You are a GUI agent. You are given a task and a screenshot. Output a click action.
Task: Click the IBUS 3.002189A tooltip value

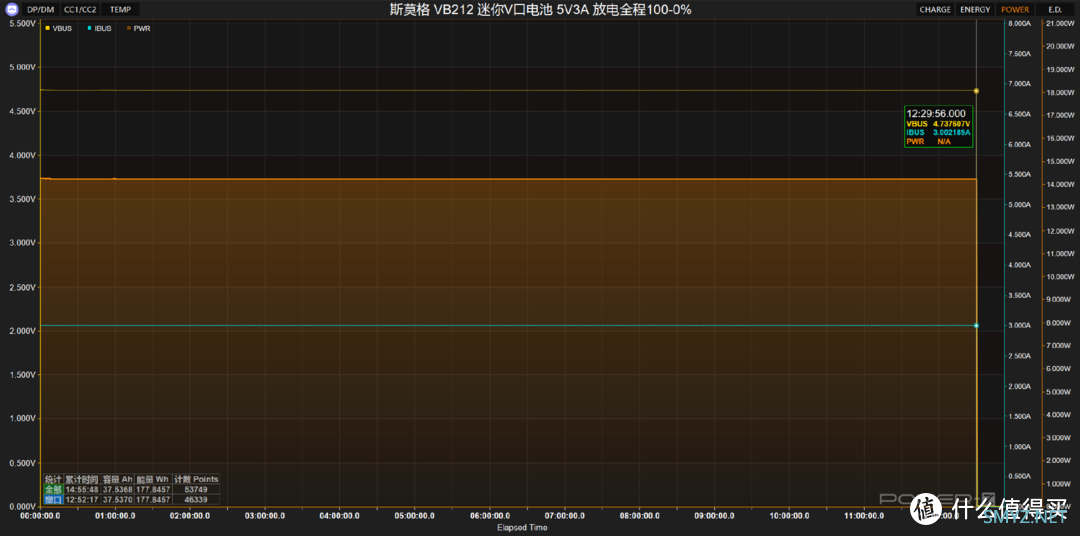point(937,132)
